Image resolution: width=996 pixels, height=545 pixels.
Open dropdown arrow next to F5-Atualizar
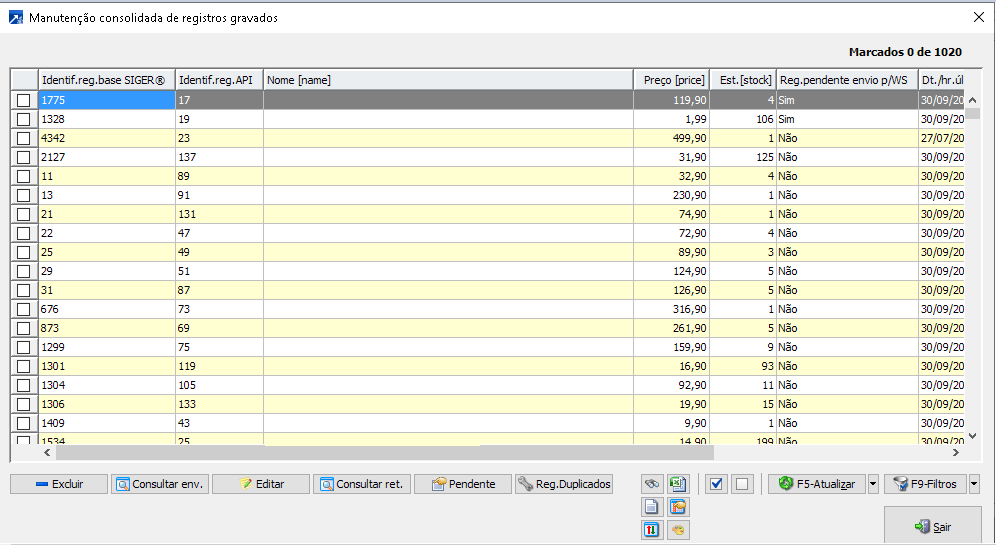(x=873, y=484)
